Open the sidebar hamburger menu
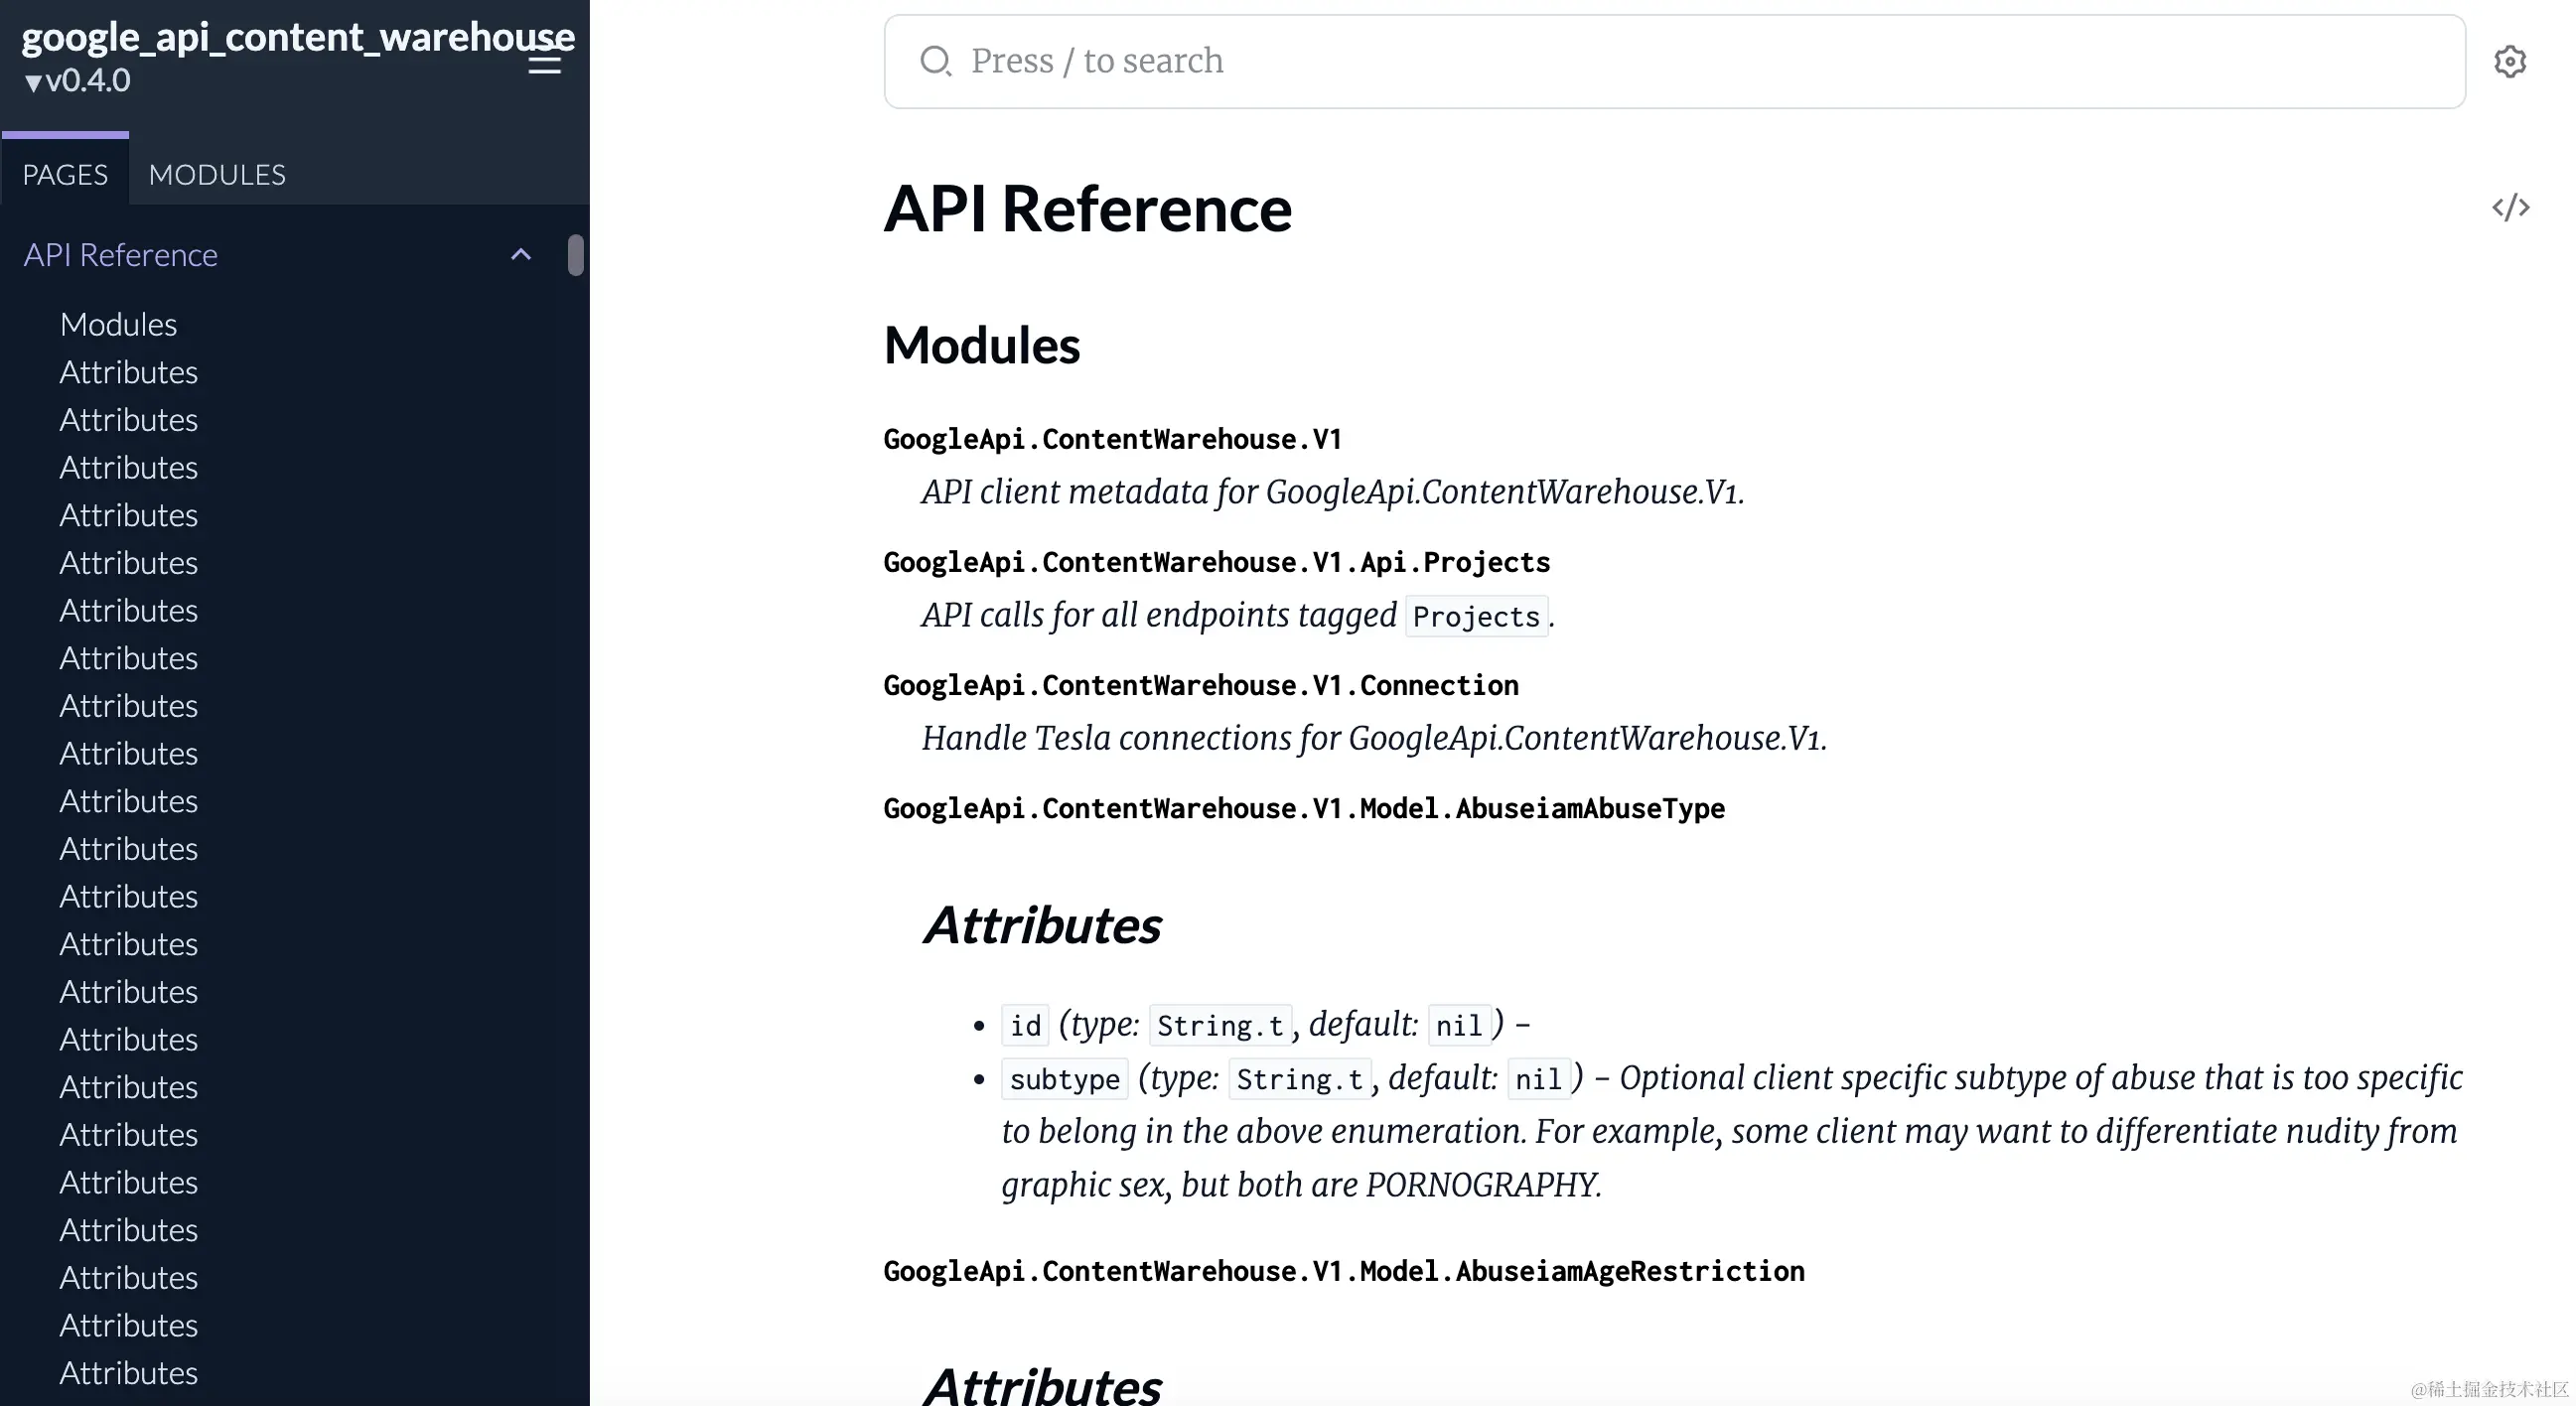 [x=543, y=62]
